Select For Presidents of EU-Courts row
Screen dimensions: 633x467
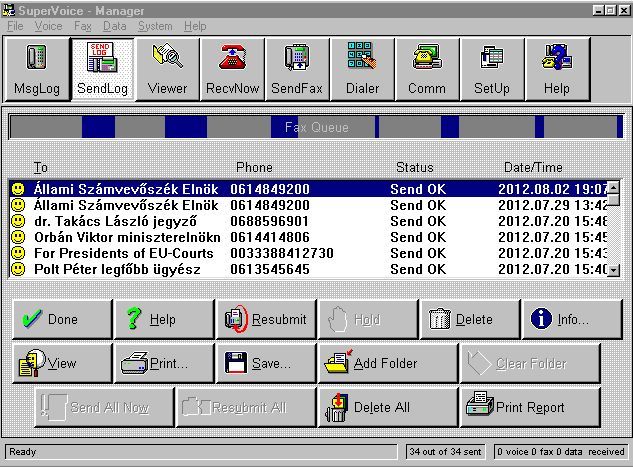click(308, 253)
